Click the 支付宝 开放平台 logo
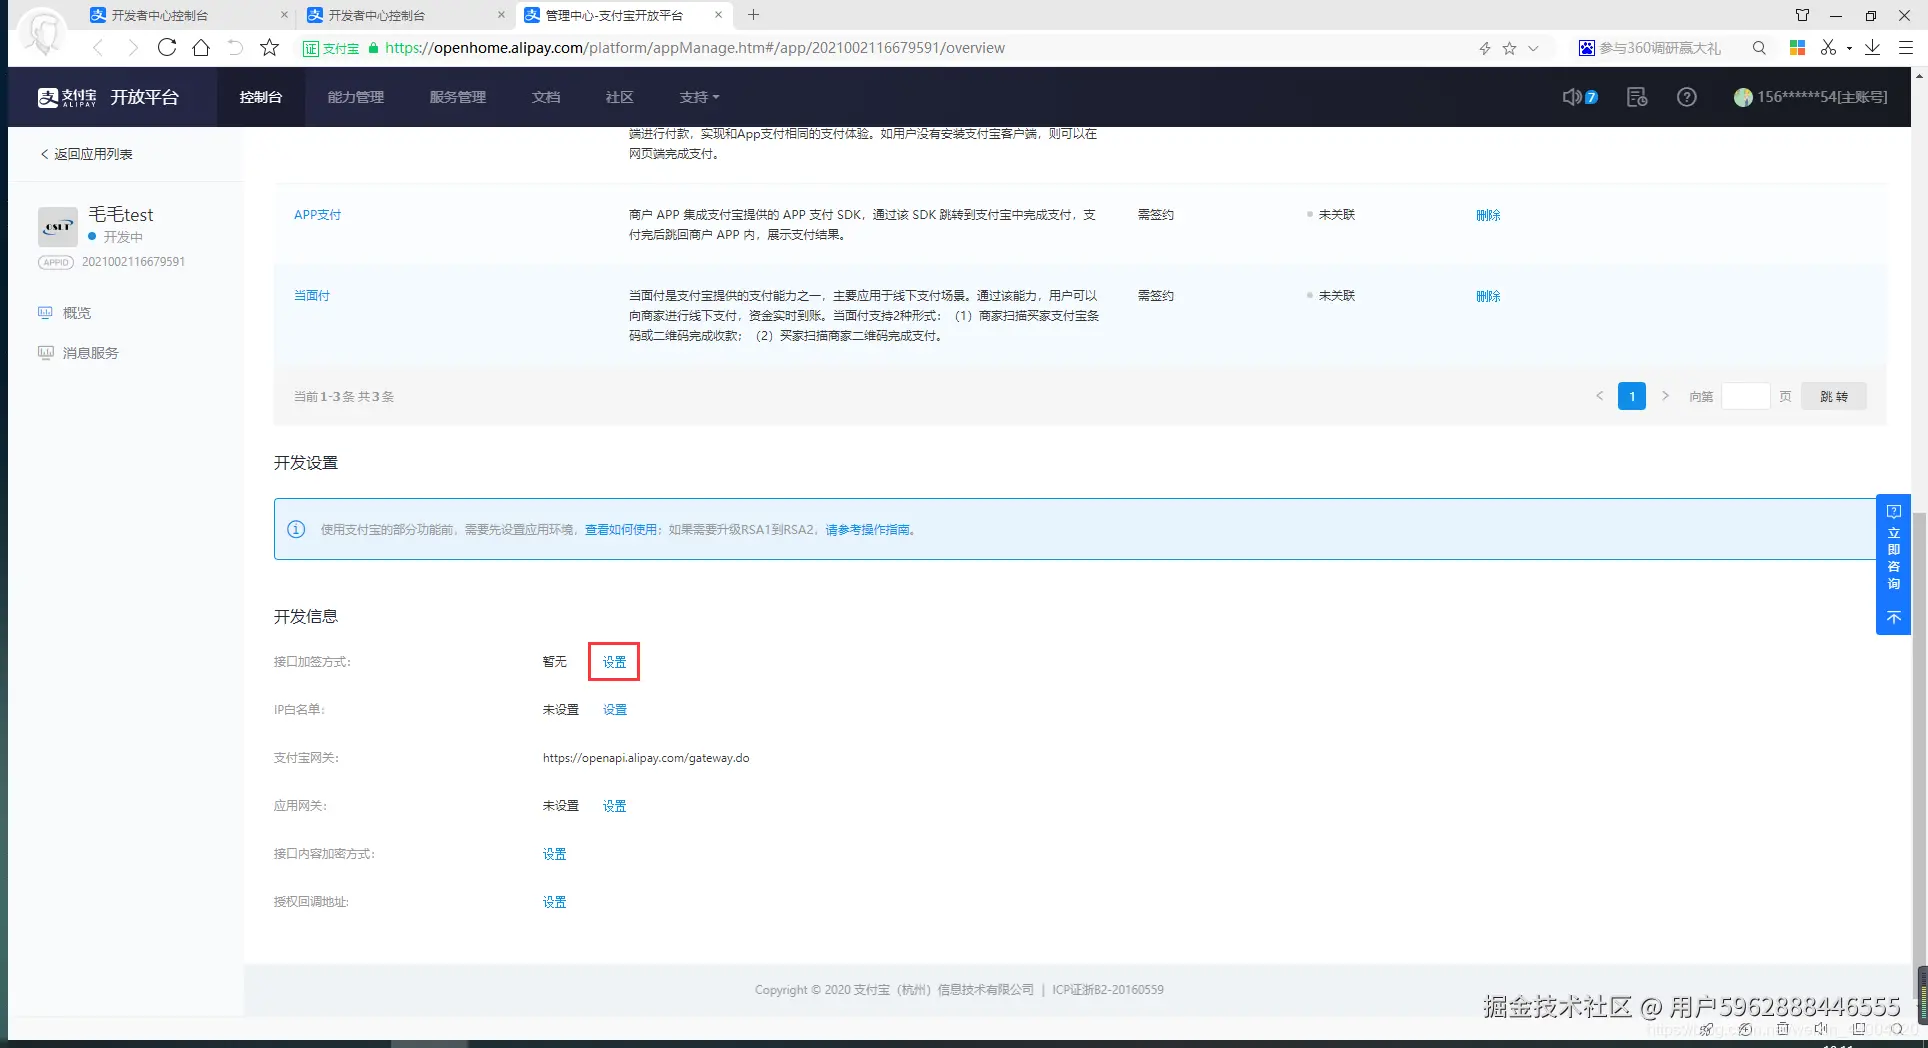Viewport: 1928px width, 1048px height. pos(108,97)
